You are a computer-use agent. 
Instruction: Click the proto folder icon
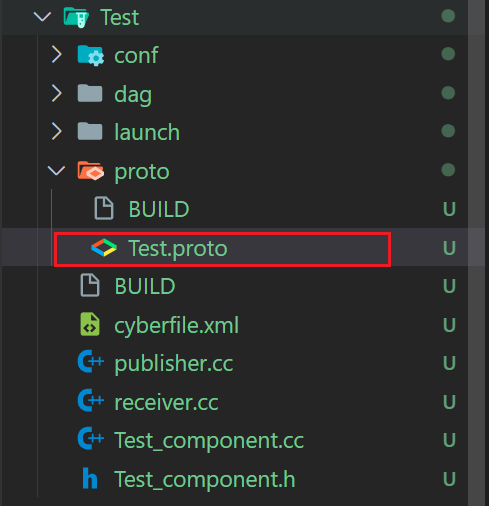(91, 171)
